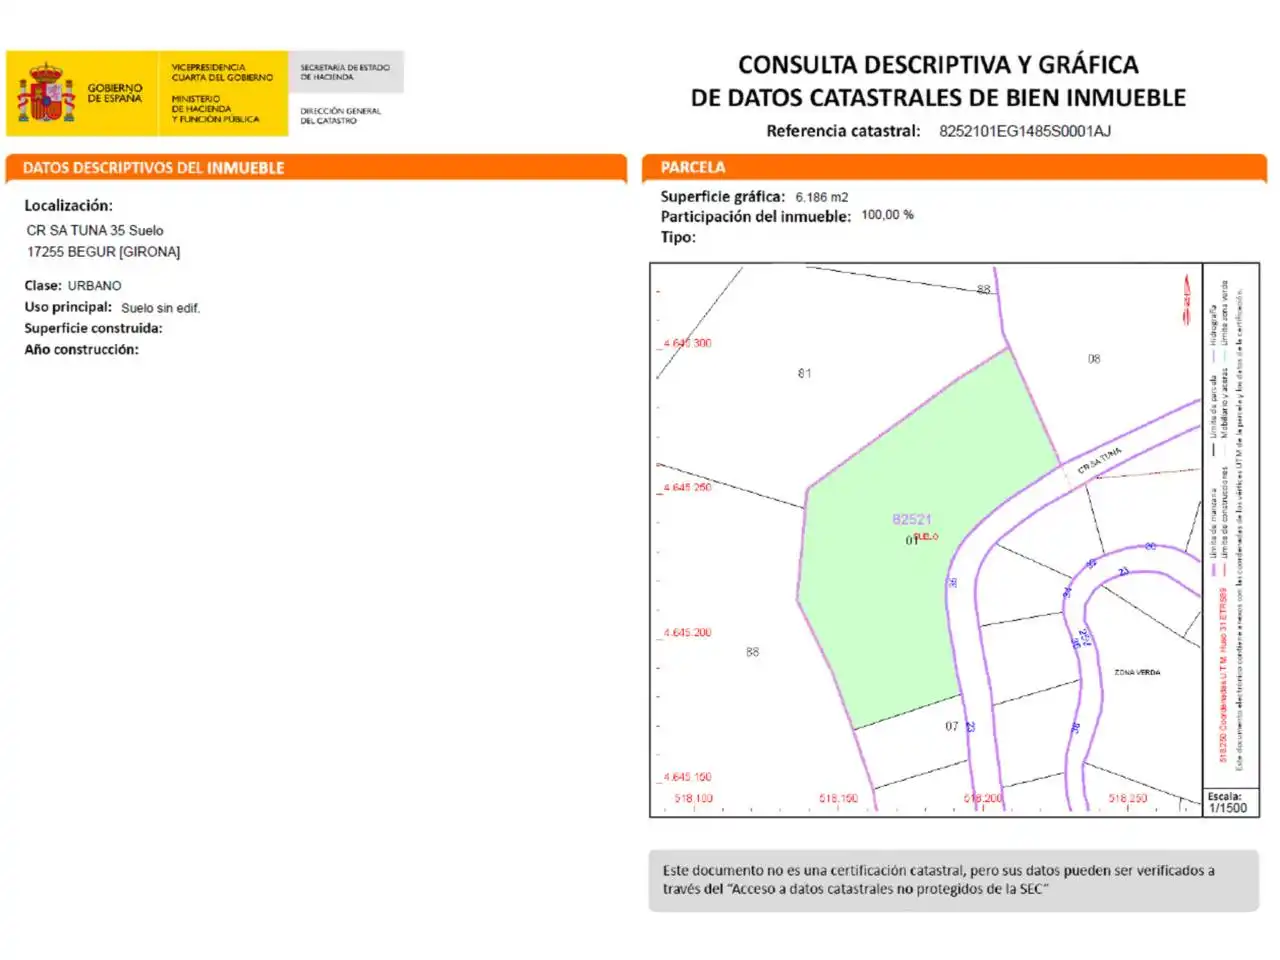The height and width of the screenshot is (960, 1280).
Task: Click the Participación del inmueble value 100,00 %
Action: 887,215
